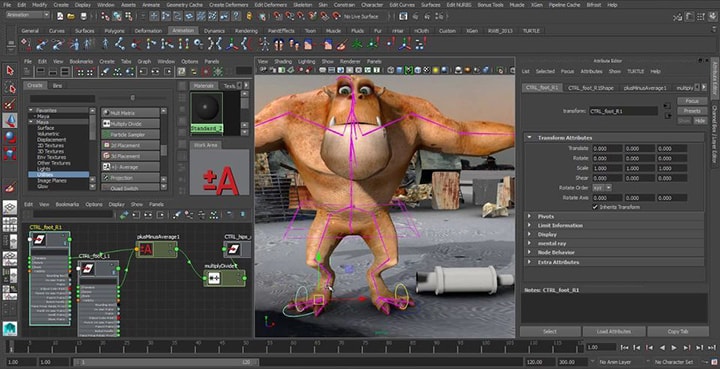This screenshot has height=369, width=720.
Task: Click the Standard_2 material swatch
Action: (207, 112)
